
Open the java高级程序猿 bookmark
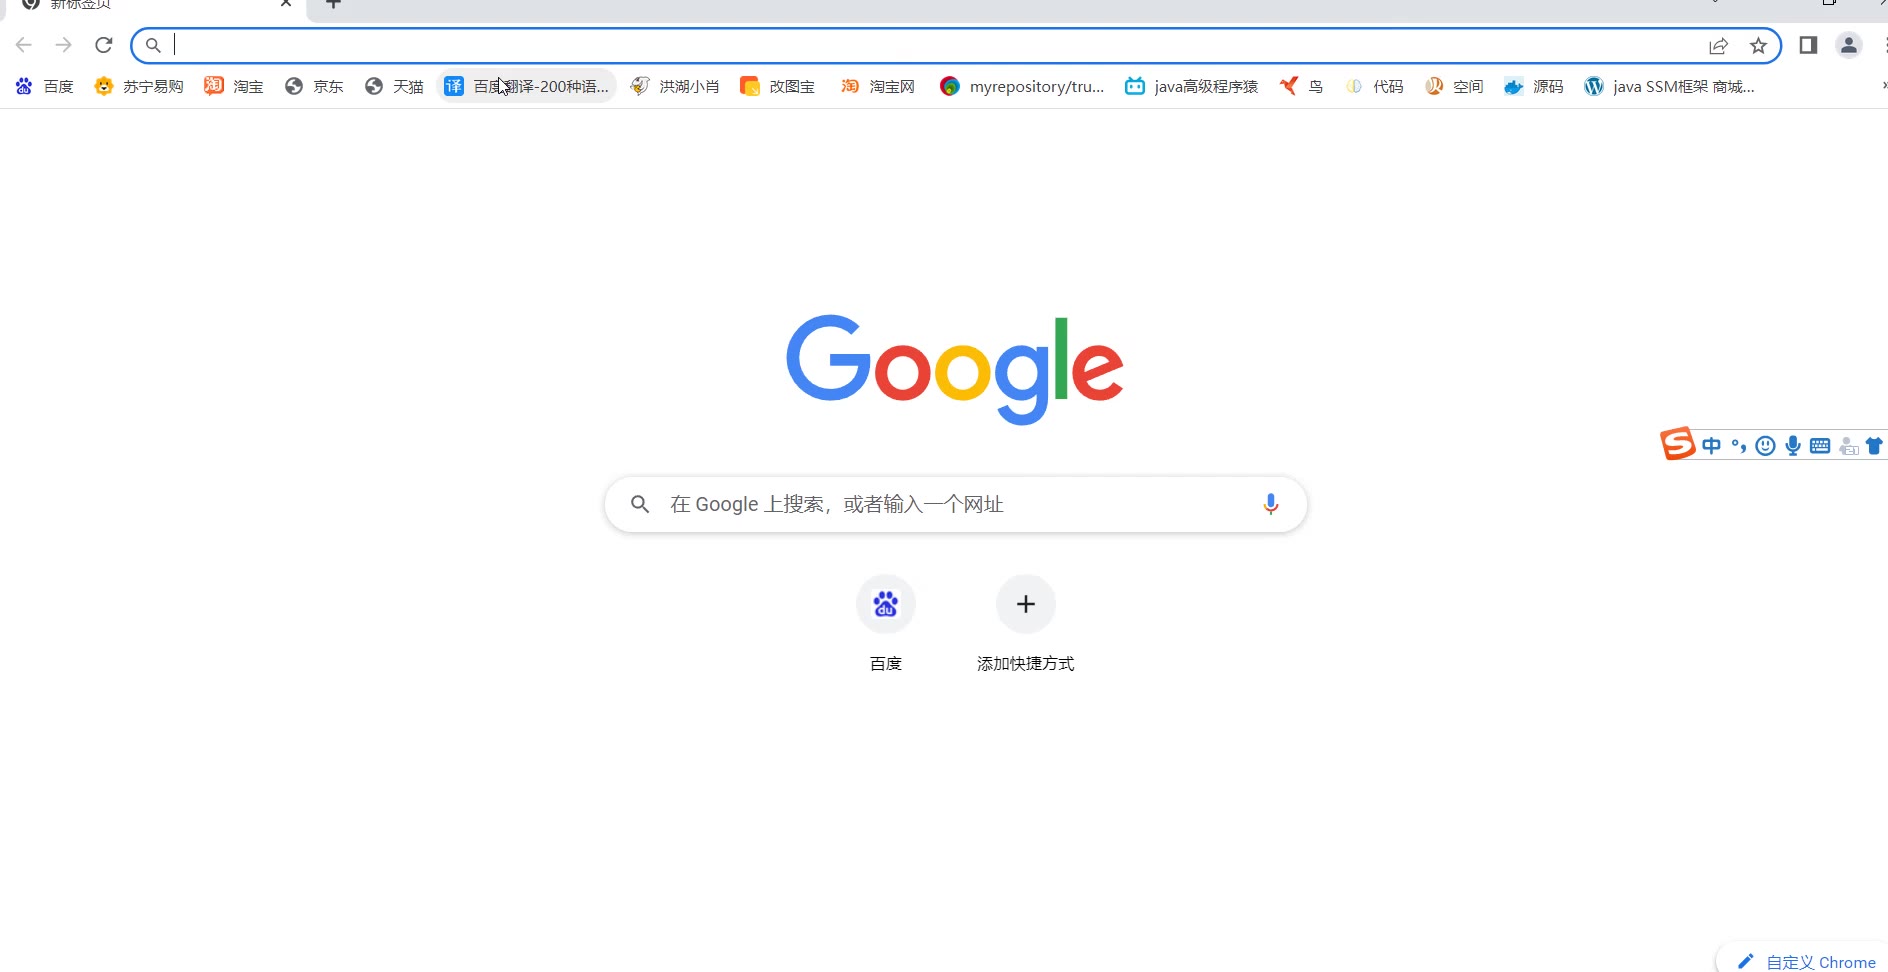coord(1191,87)
